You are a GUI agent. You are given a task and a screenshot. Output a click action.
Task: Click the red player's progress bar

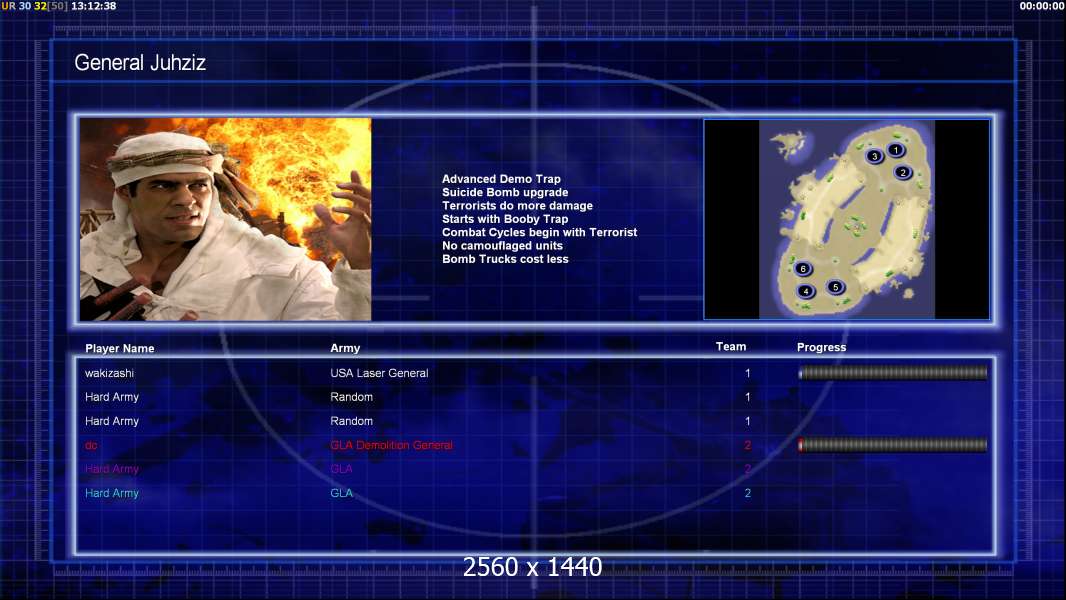(892, 445)
